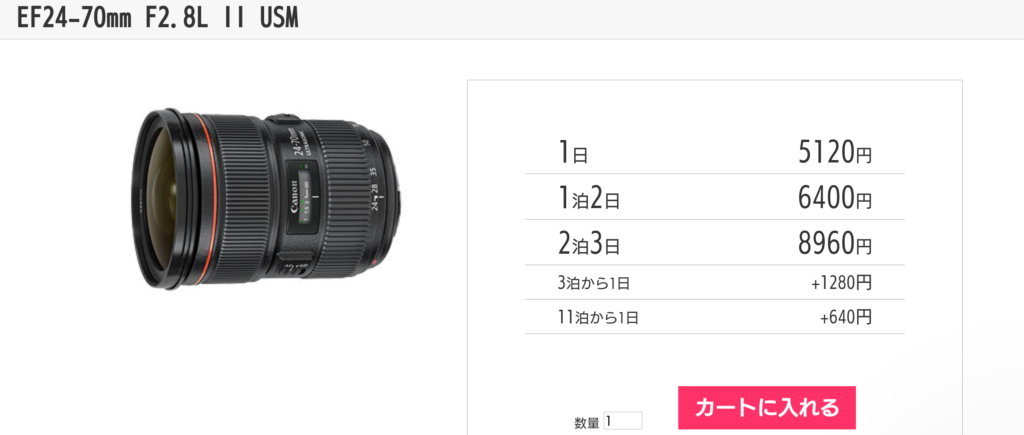Click the カートに入れる add-to-cart button

(x=767, y=408)
